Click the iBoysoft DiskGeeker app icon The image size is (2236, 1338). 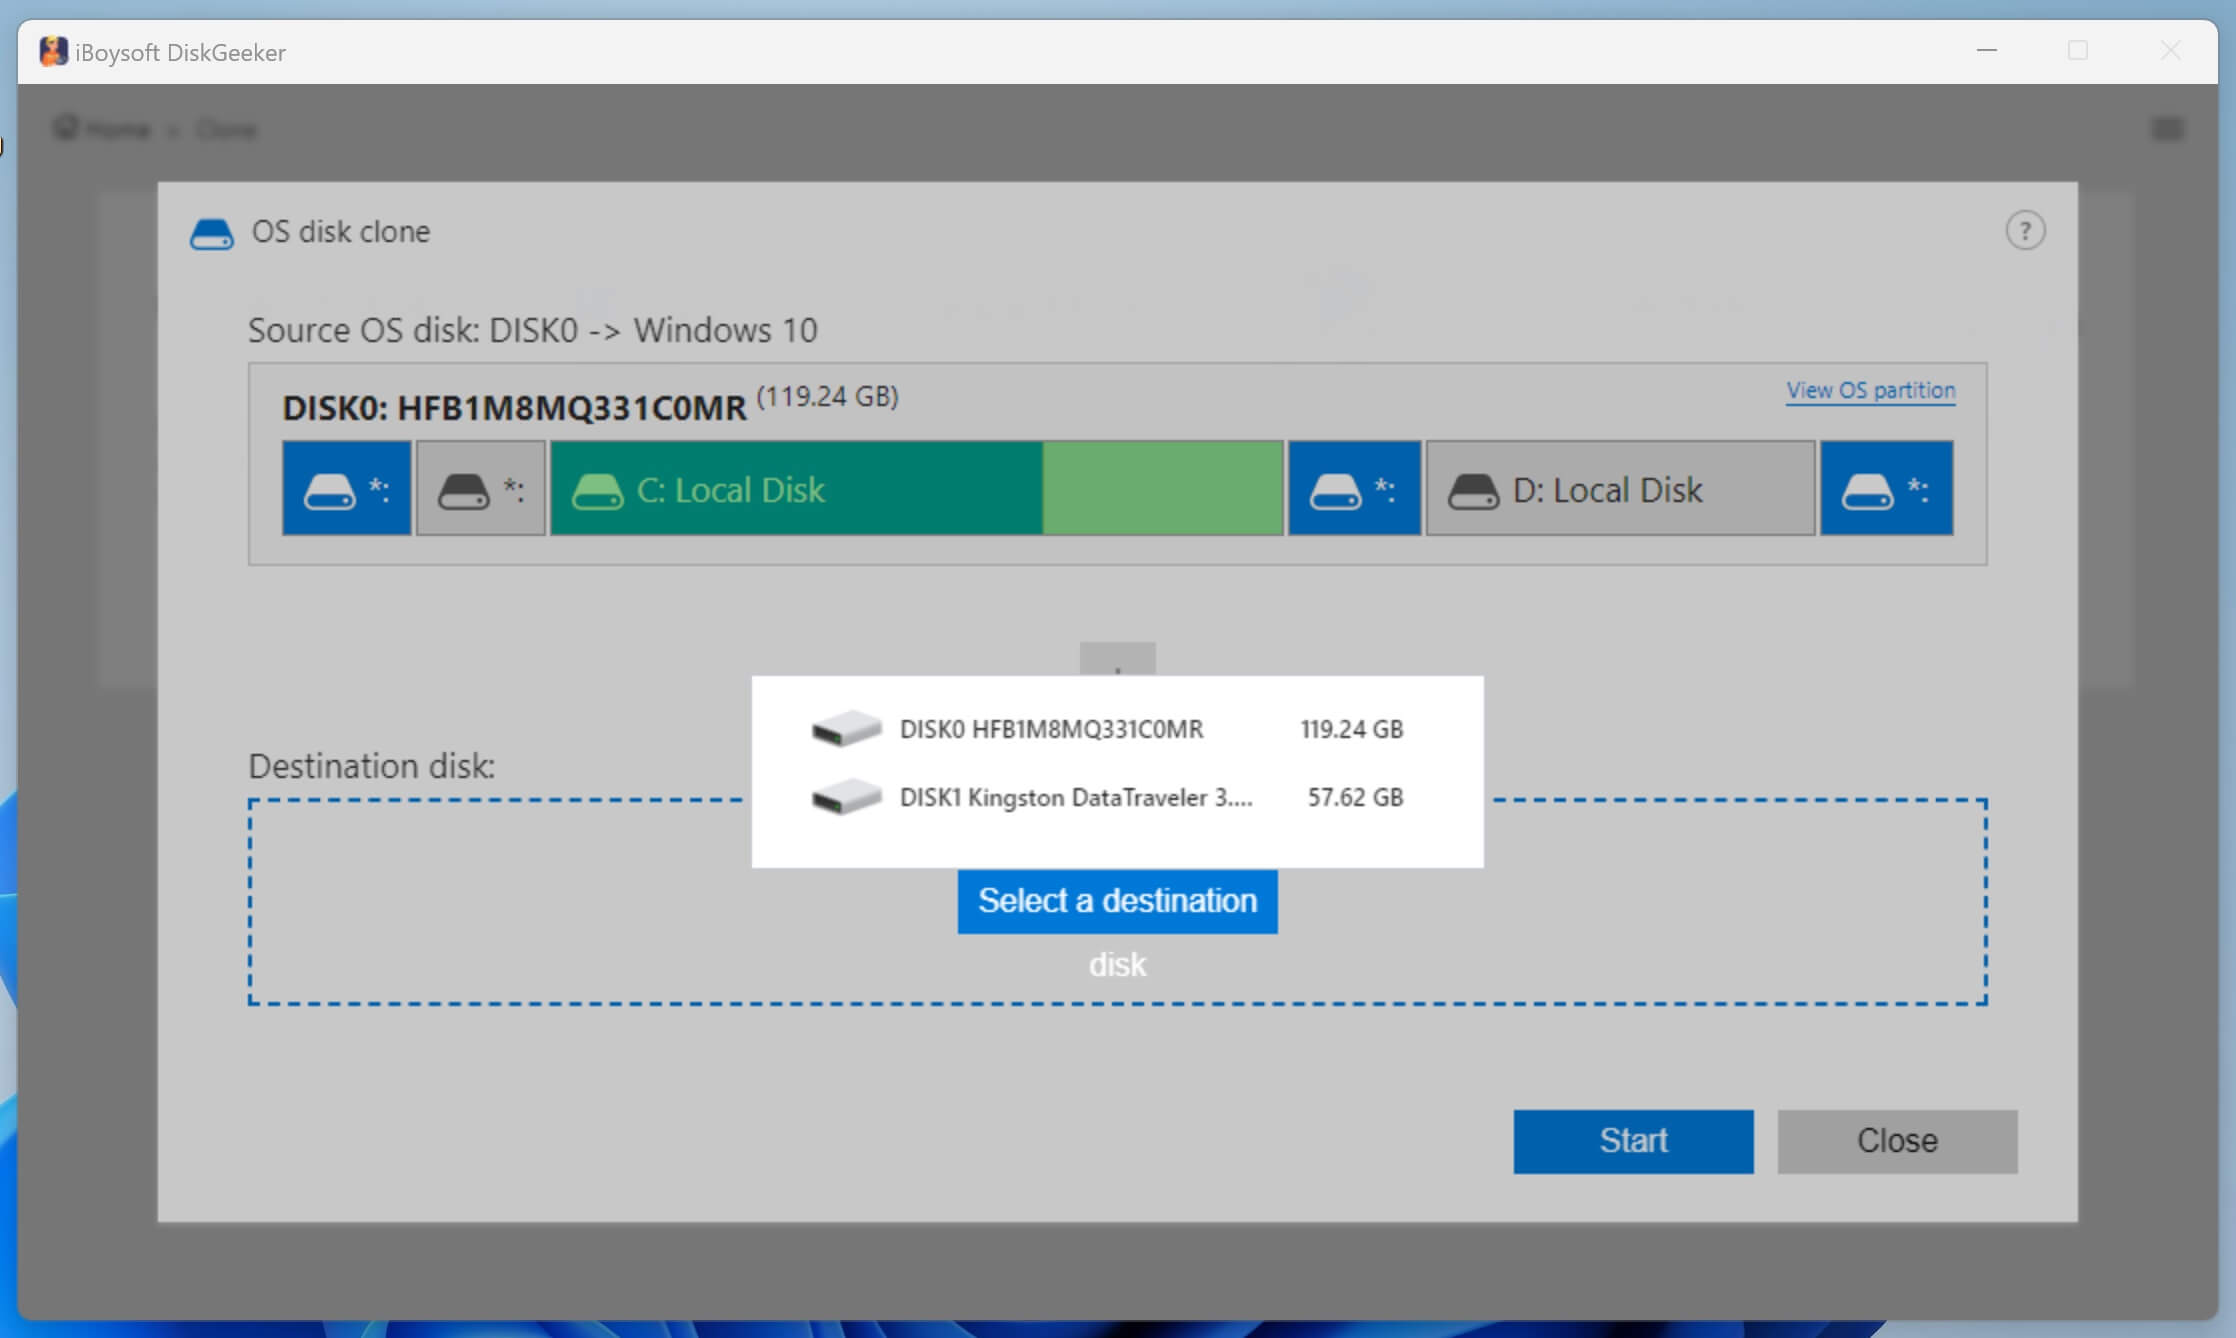coord(53,51)
